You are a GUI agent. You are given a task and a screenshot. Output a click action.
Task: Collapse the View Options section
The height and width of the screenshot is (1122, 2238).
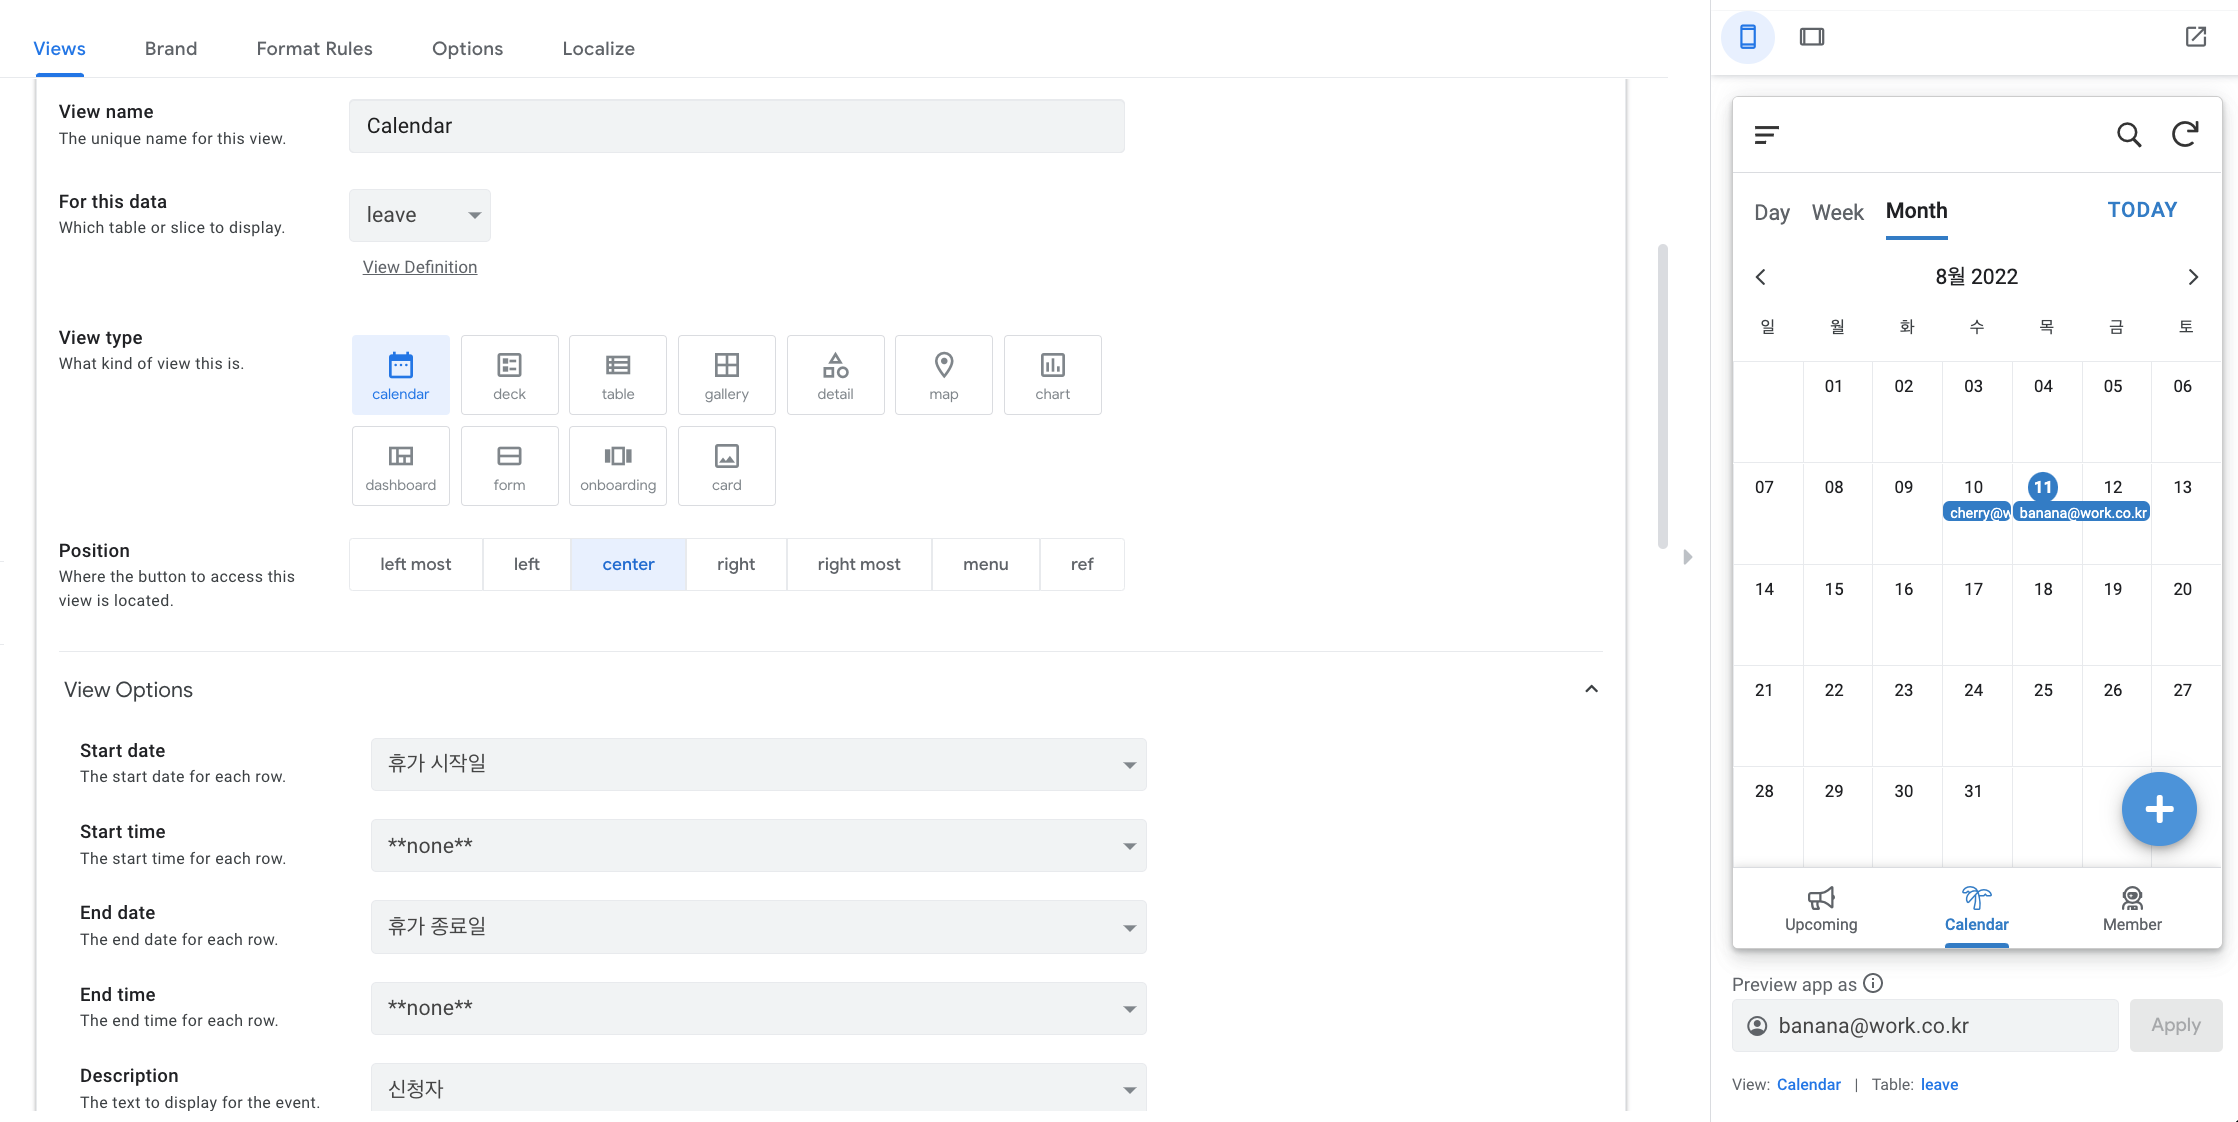pyautogui.click(x=1591, y=689)
